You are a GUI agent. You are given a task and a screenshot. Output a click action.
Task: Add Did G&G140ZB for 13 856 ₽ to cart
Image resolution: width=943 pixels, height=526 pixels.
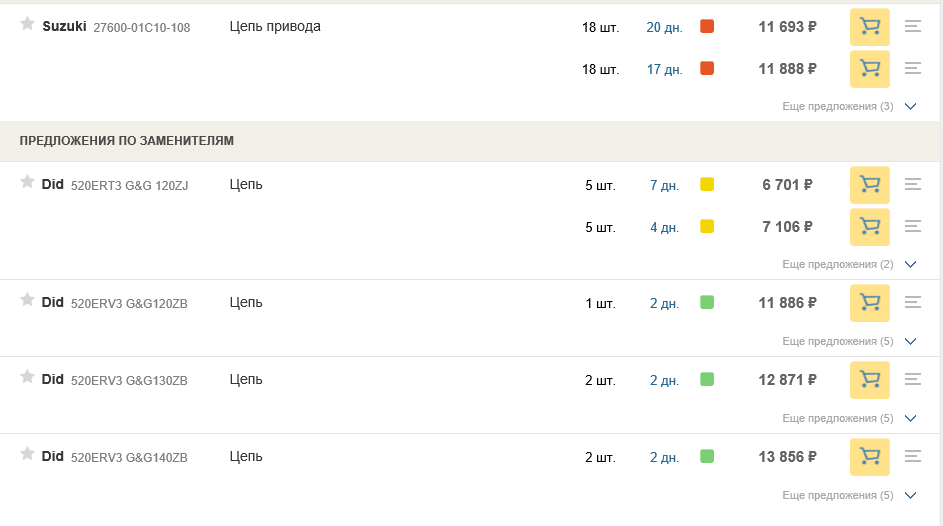click(x=870, y=457)
